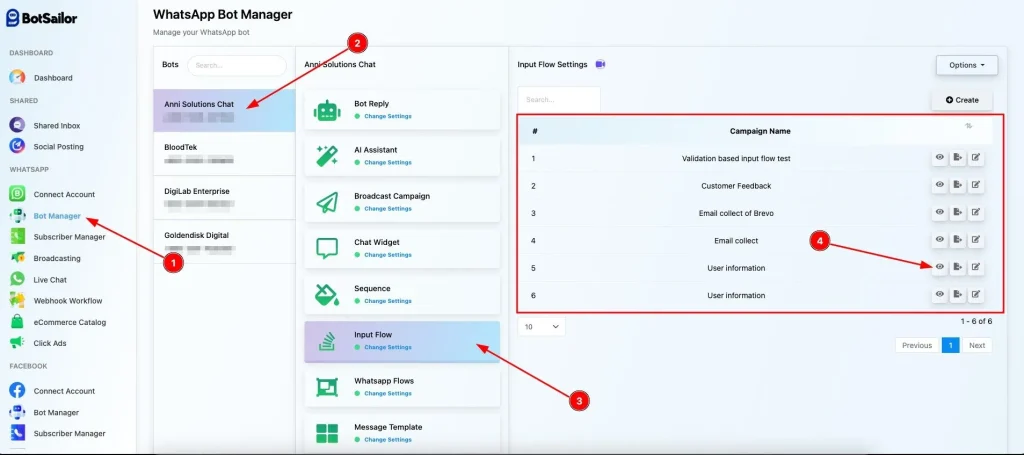Edit Validation based input flow test campaign
This screenshot has width=1024, height=455.
(x=976, y=158)
